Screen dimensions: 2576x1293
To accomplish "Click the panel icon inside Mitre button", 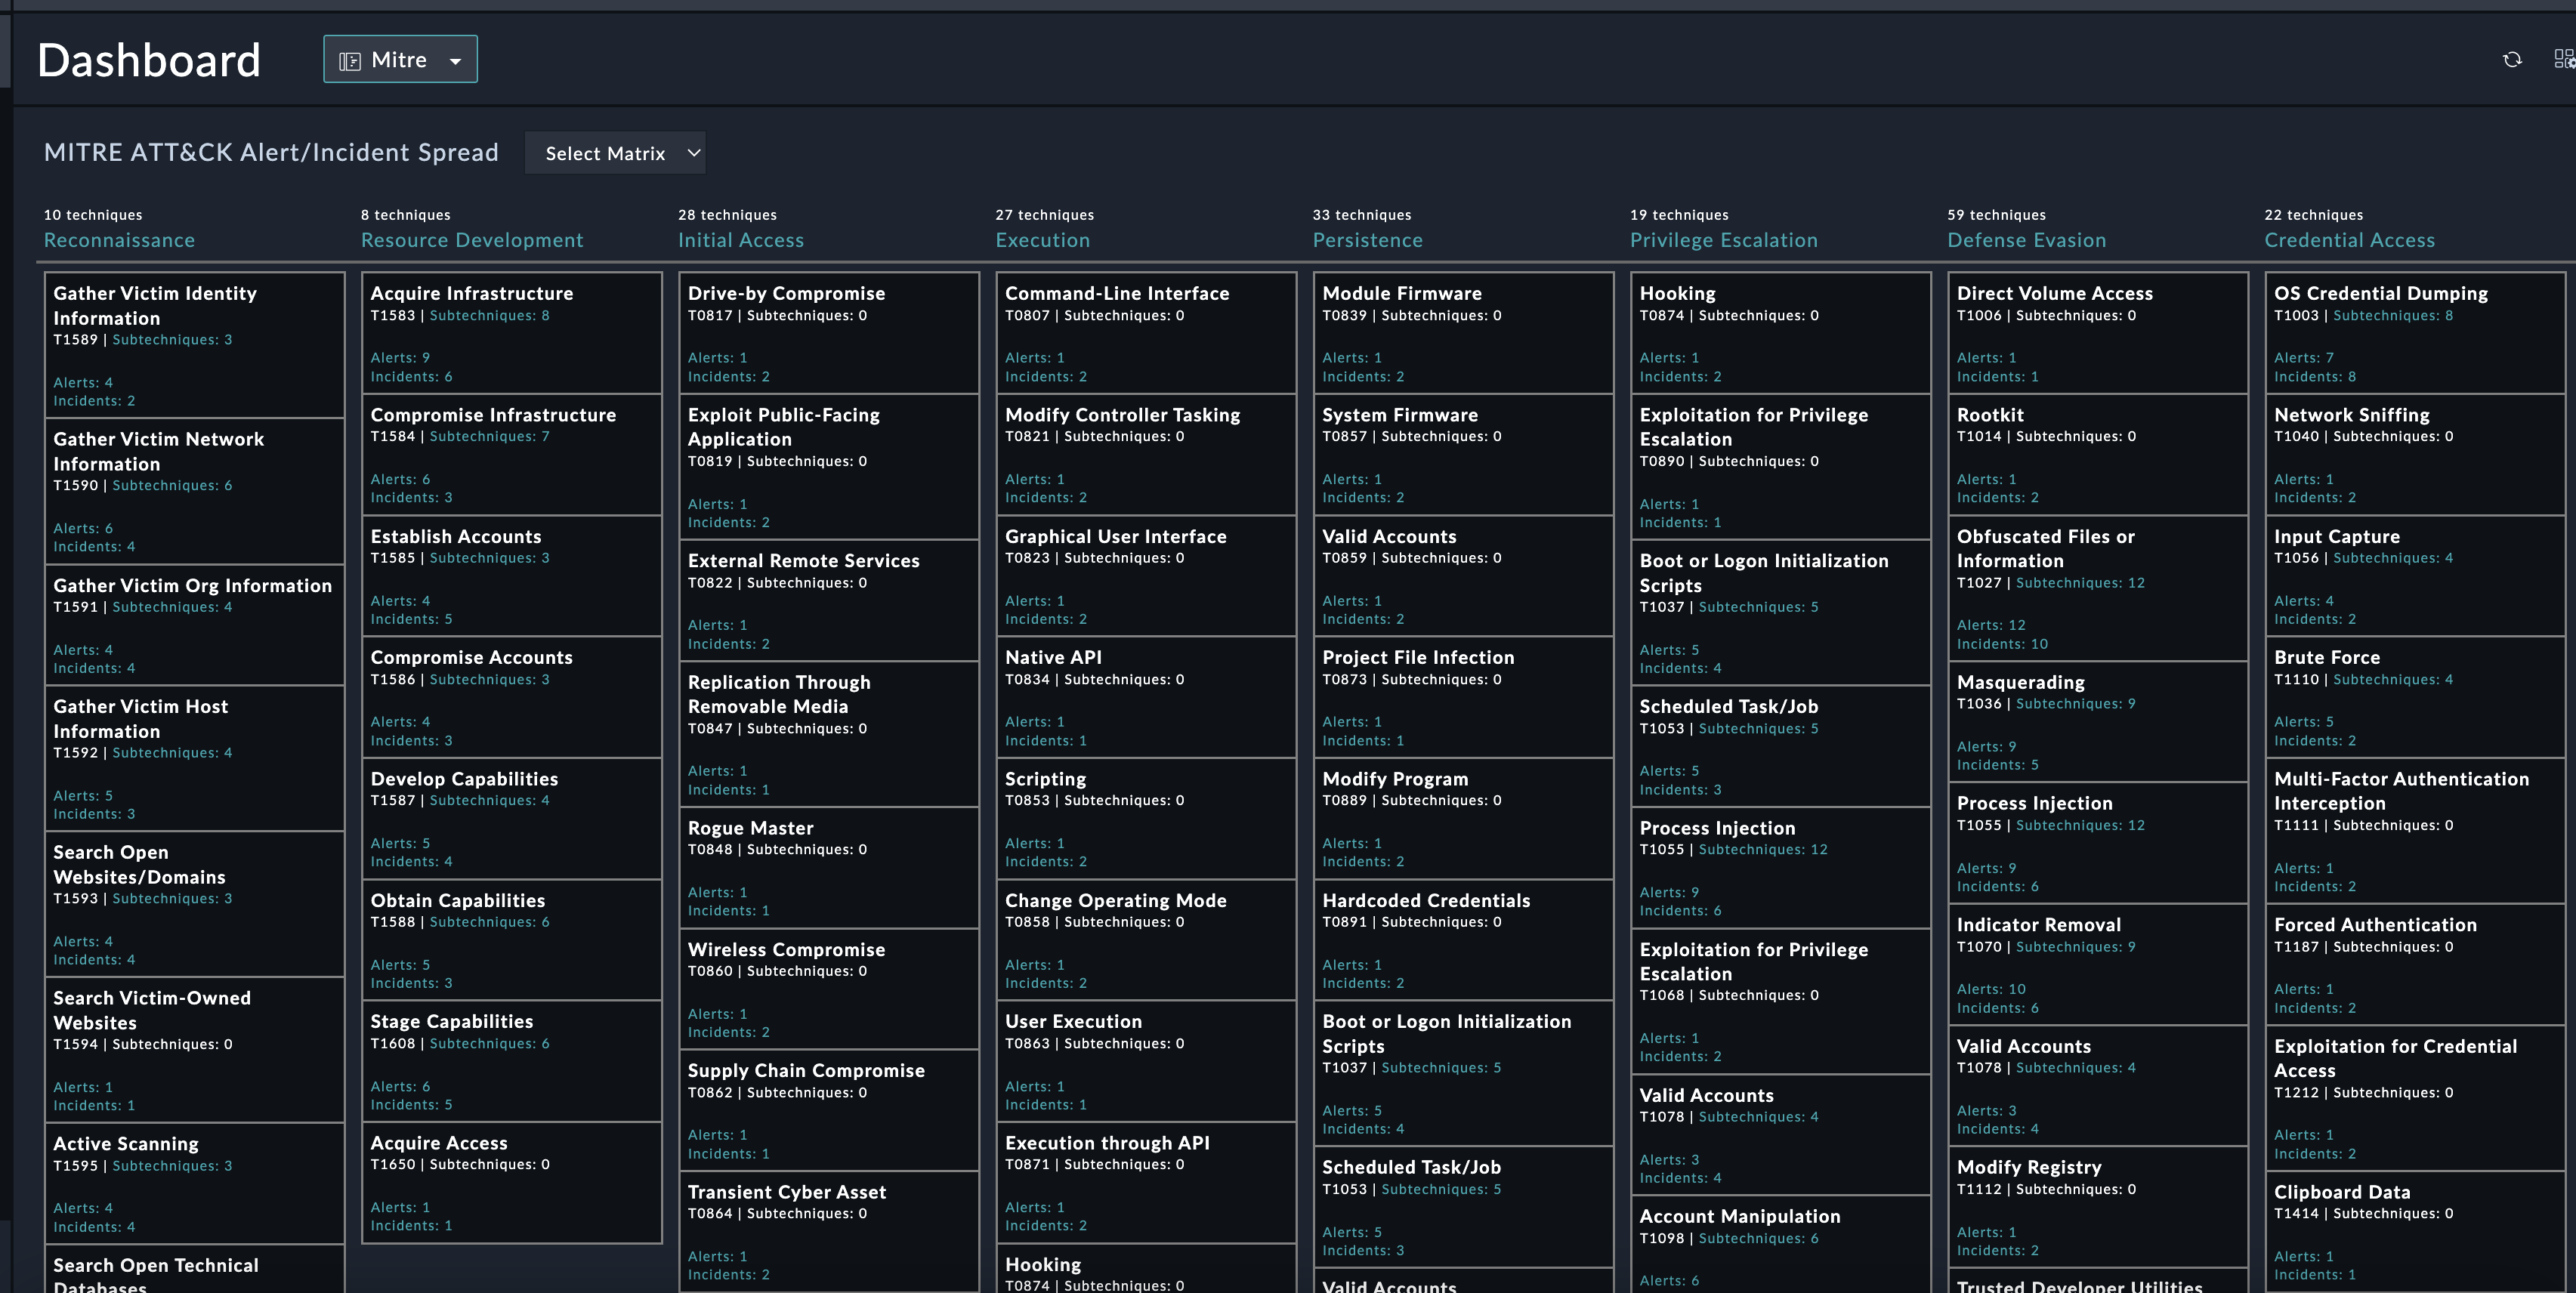I will (349, 61).
